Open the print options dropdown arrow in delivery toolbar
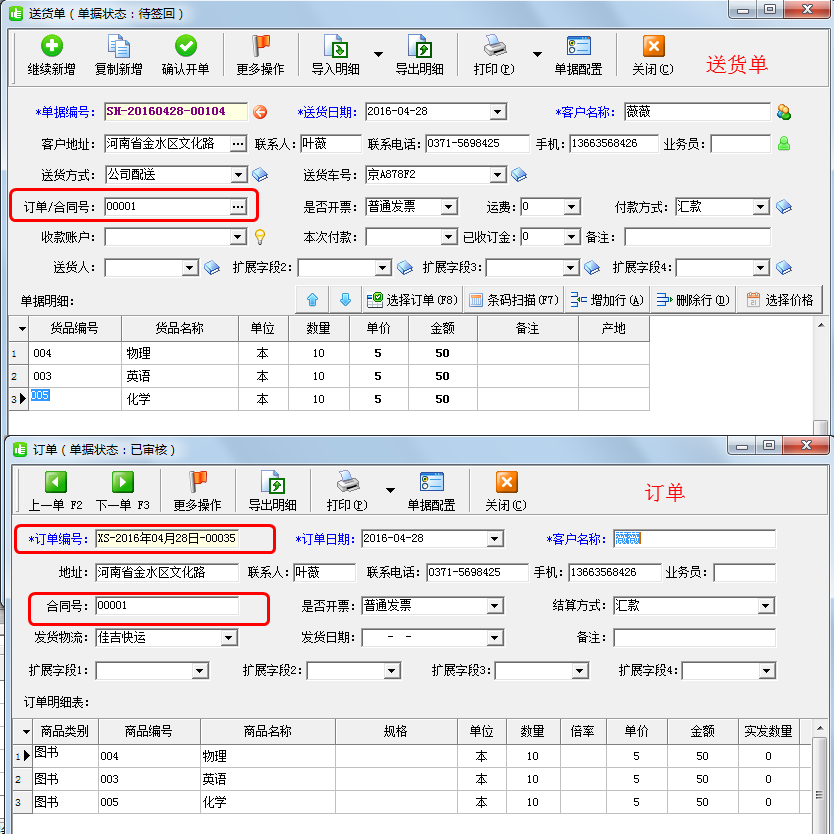Screen dimensions: 834x834 tap(537, 54)
